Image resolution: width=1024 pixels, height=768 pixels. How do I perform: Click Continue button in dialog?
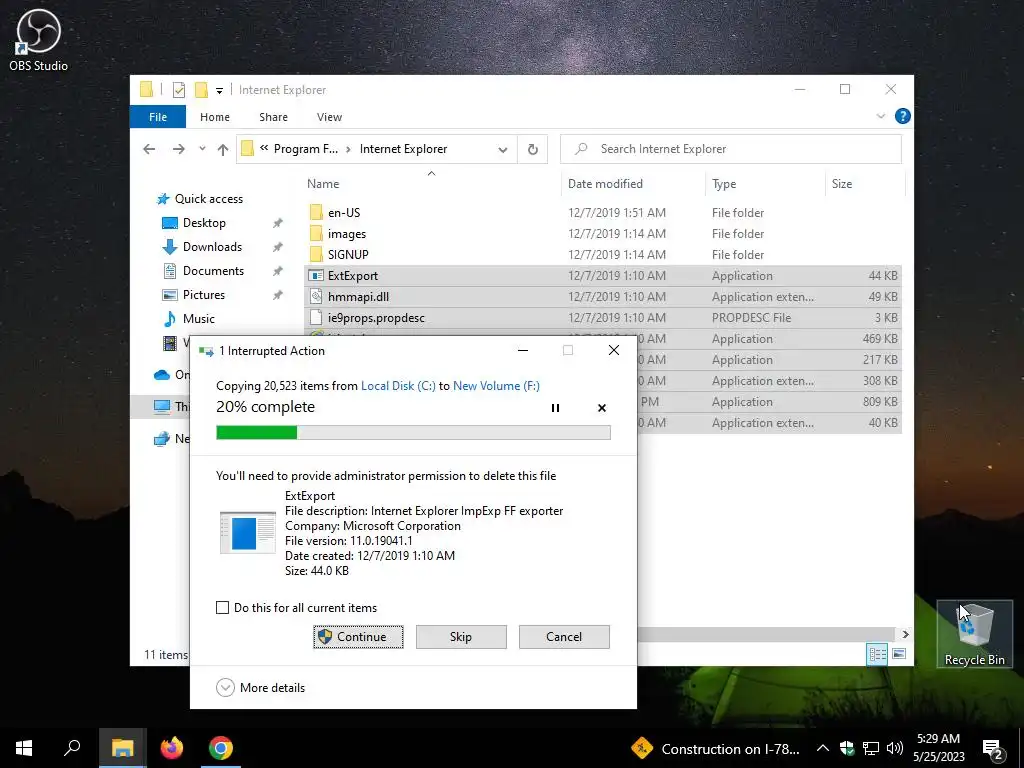(x=358, y=637)
